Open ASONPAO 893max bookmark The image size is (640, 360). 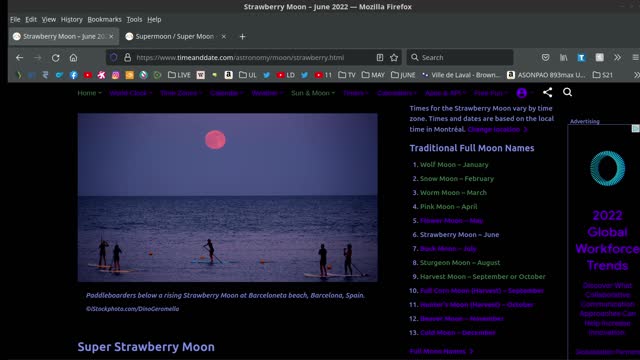(x=546, y=75)
